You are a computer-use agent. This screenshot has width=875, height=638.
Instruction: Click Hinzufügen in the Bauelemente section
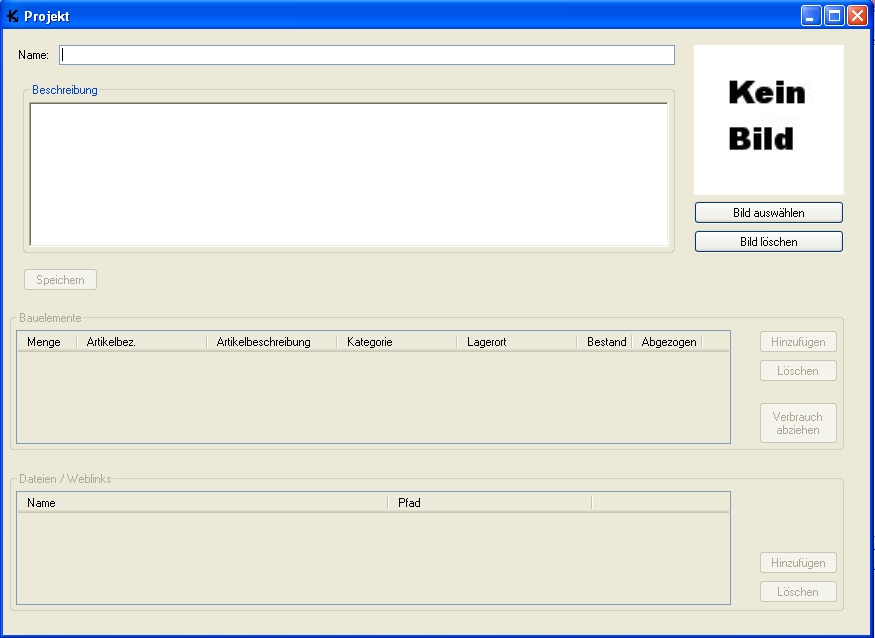click(x=798, y=342)
